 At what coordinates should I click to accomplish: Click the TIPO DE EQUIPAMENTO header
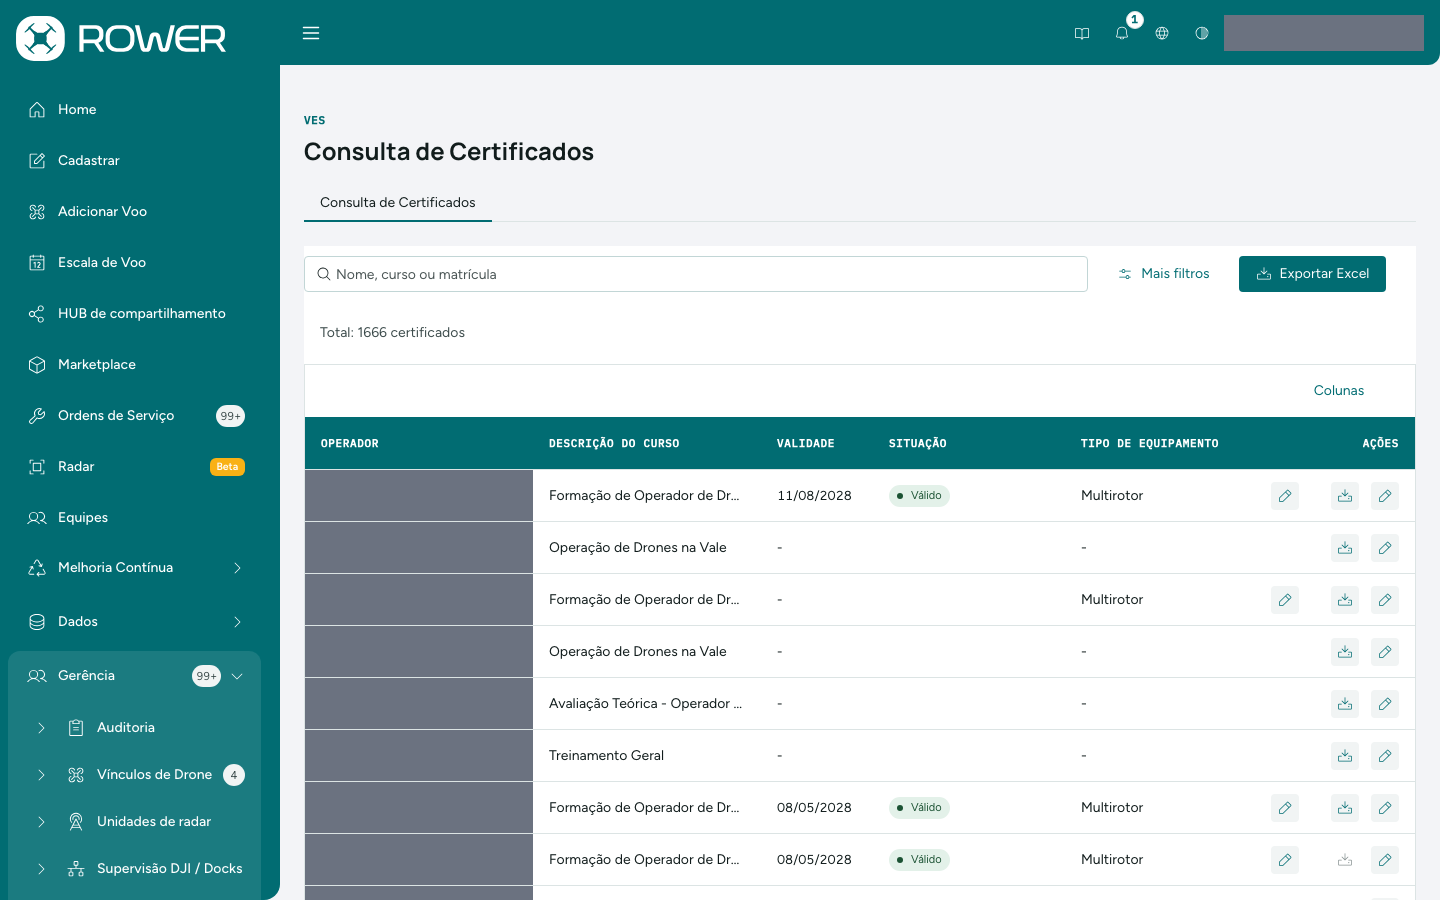1150,443
